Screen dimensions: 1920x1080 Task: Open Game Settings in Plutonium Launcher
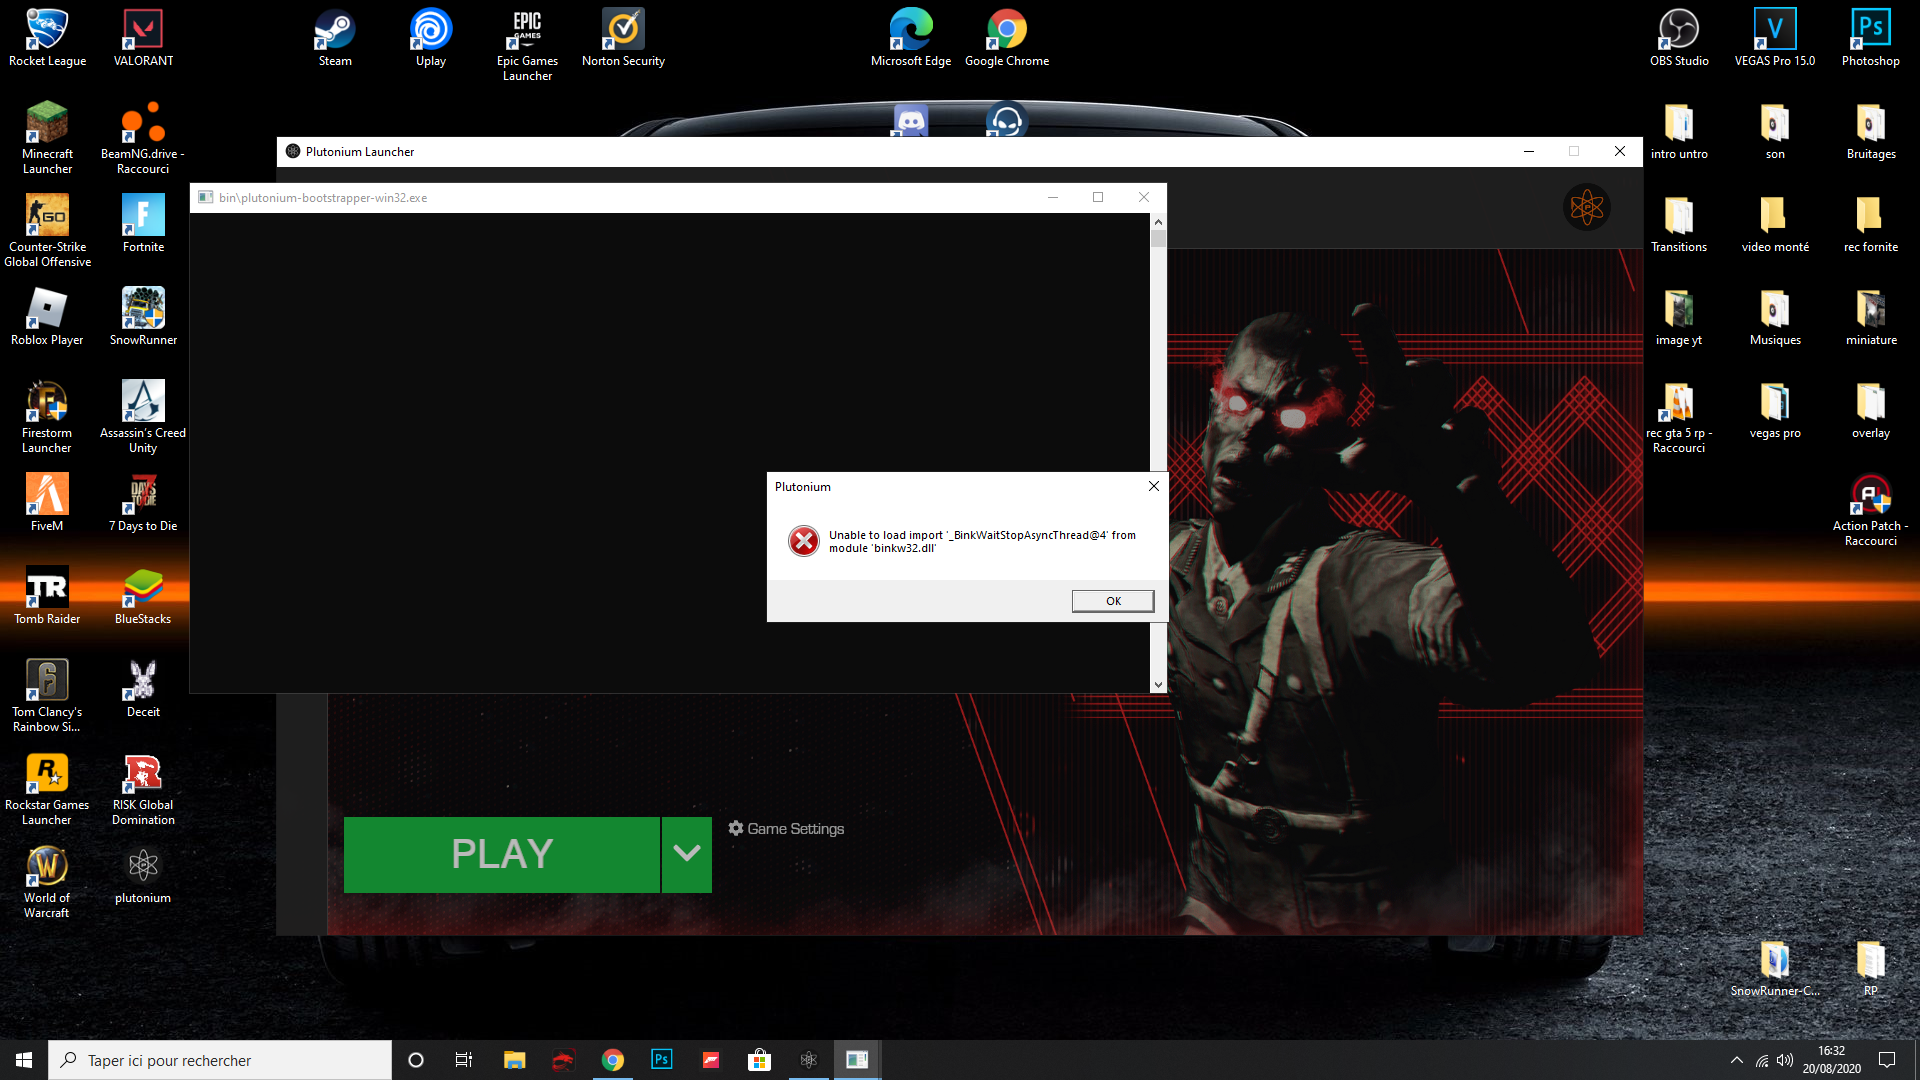pyautogui.click(x=786, y=829)
